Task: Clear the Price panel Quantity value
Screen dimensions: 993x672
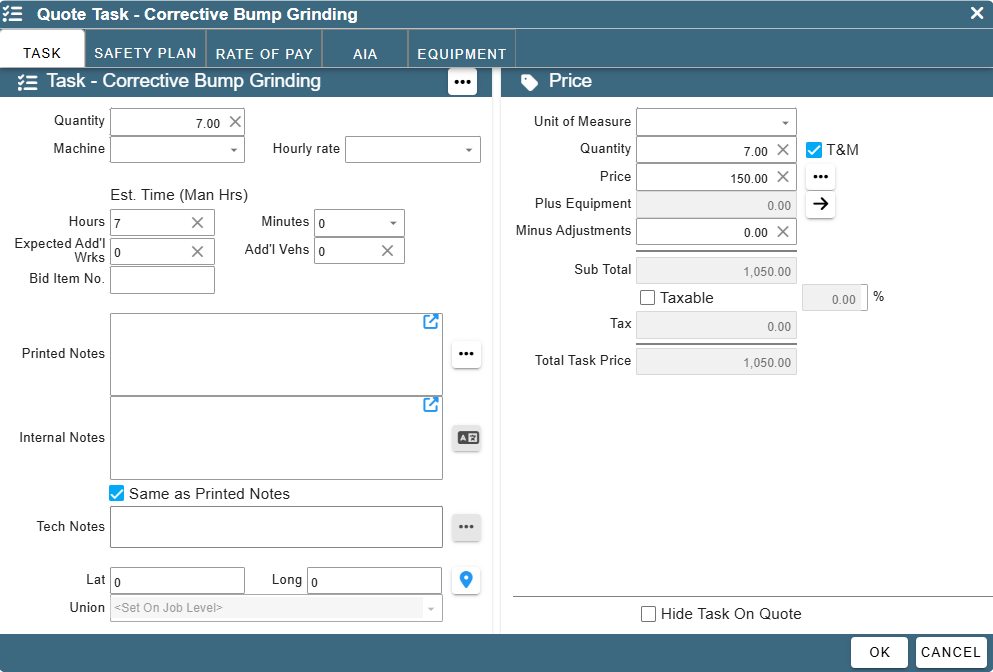Action: tap(783, 149)
